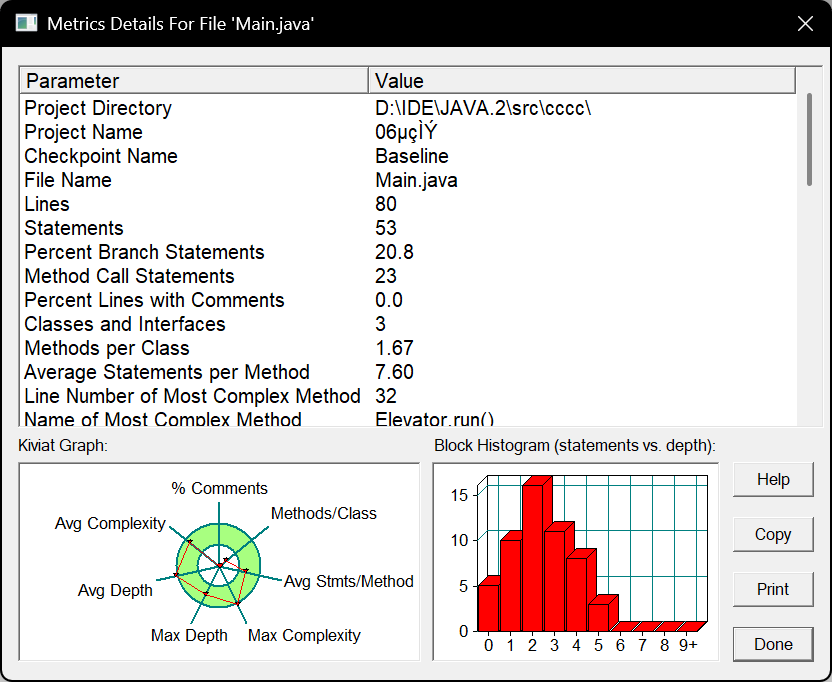Image resolution: width=832 pixels, height=682 pixels.
Task: Copy metrics with the Copy button
Action: tap(773, 534)
